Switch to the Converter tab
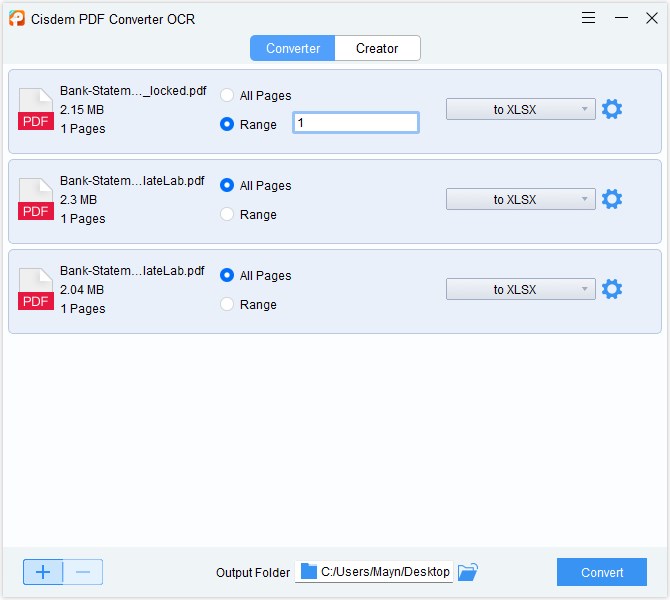Screen dimensions: 670x600 [x=293, y=48]
